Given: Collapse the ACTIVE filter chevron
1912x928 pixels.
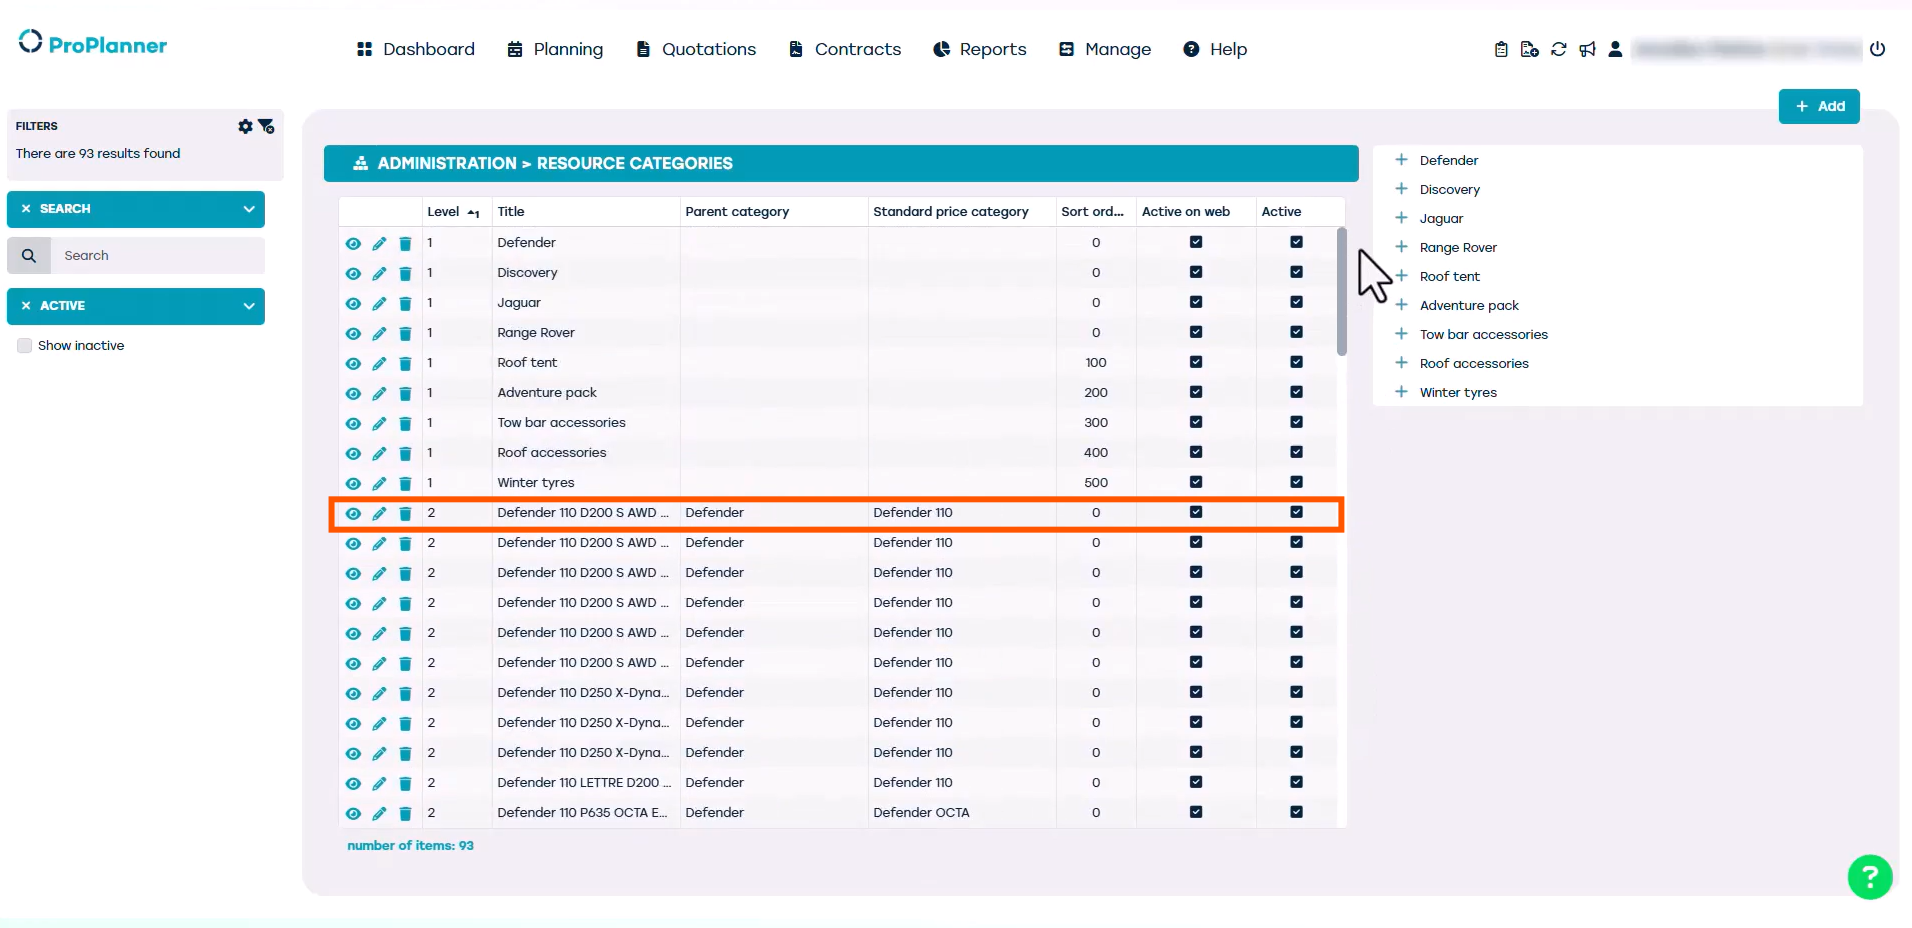Looking at the screenshot, I should (x=248, y=306).
